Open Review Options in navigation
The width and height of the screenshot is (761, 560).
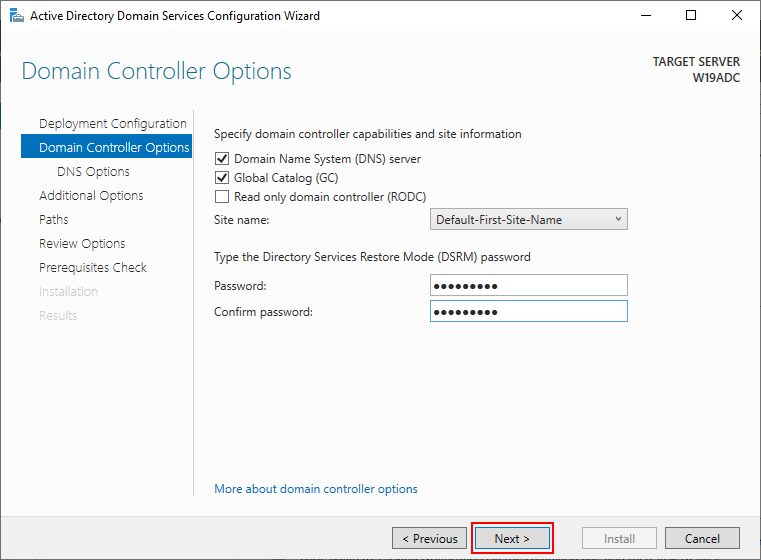(82, 244)
